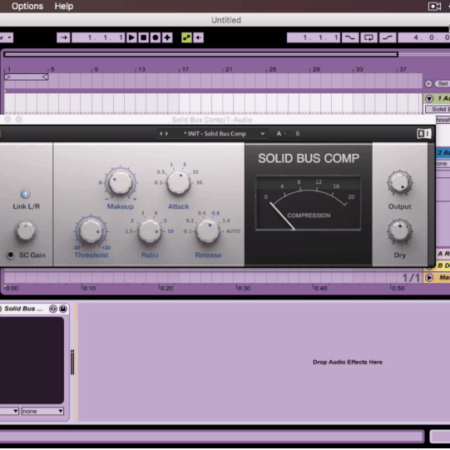
Task: Click the Makeup knob
Action: tap(120, 182)
